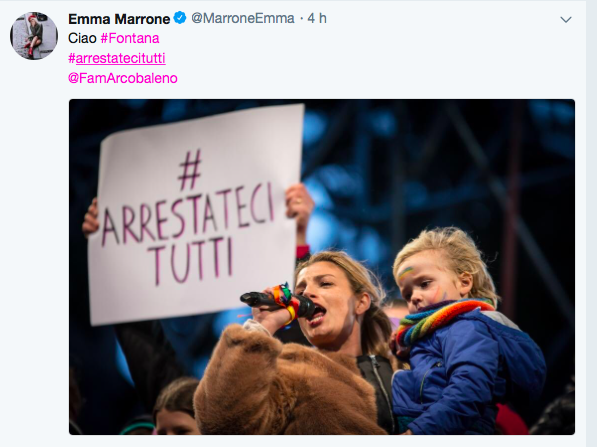The width and height of the screenshot is (597, 447).
Task: Visit the @FamArcobaleno mention
Action: 123,78
